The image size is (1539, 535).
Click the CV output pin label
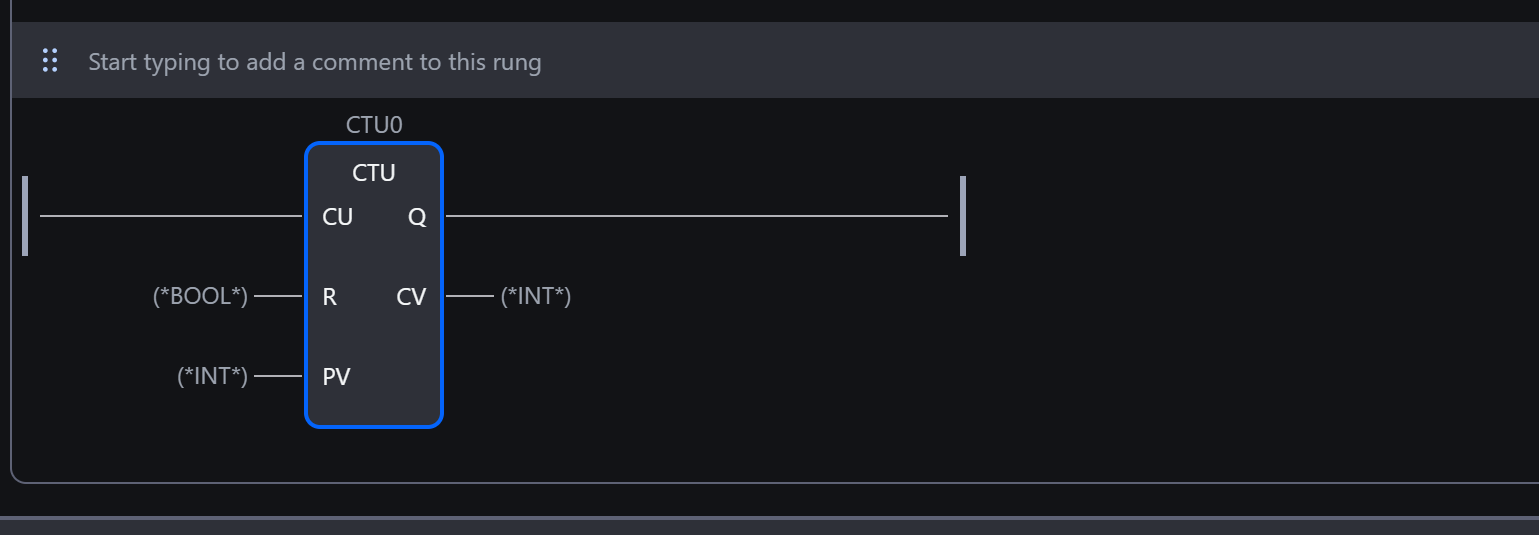411,297
